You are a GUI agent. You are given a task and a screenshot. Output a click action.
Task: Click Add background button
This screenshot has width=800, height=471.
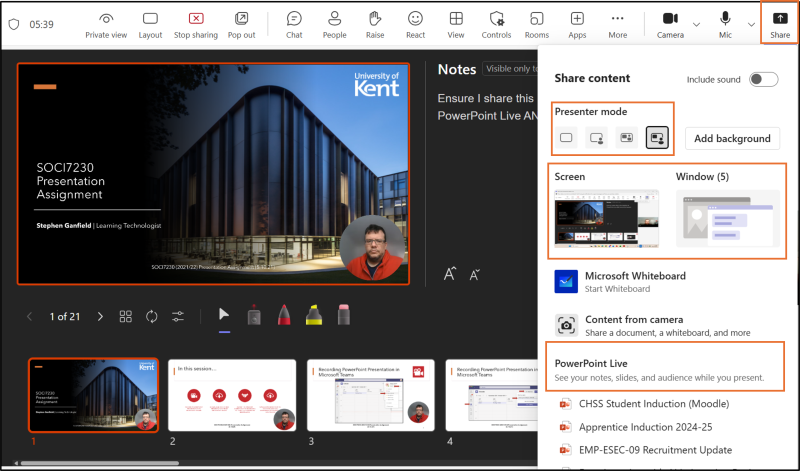(732, 138)
